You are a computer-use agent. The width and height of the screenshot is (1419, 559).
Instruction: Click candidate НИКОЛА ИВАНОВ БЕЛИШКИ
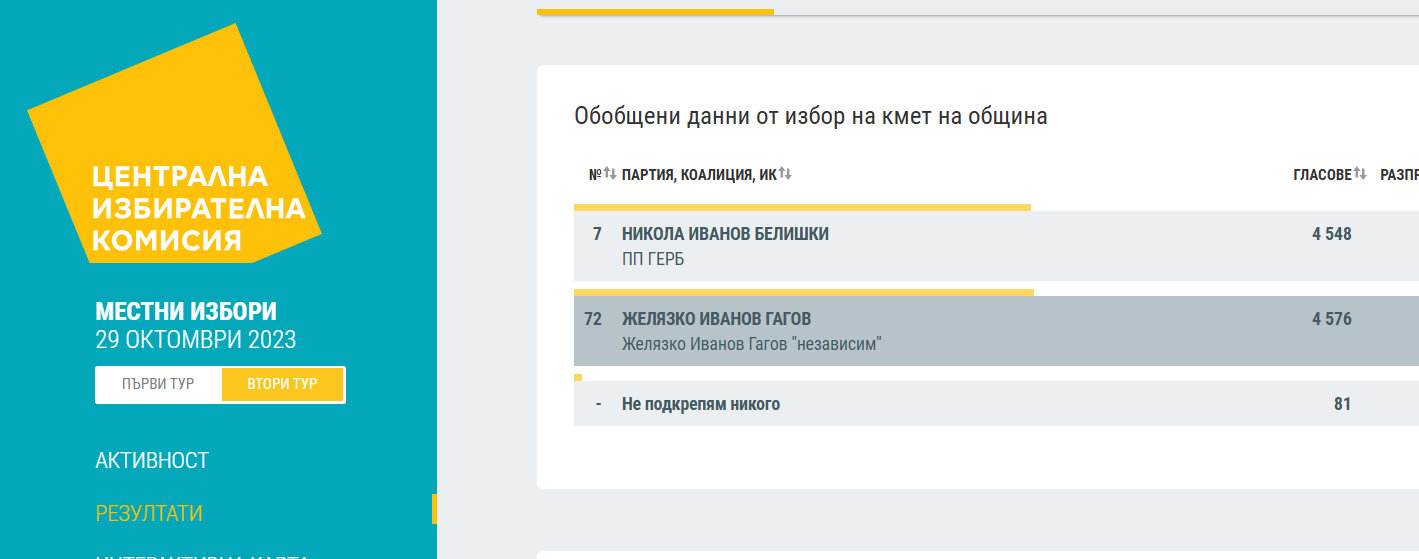coord(725,234)
